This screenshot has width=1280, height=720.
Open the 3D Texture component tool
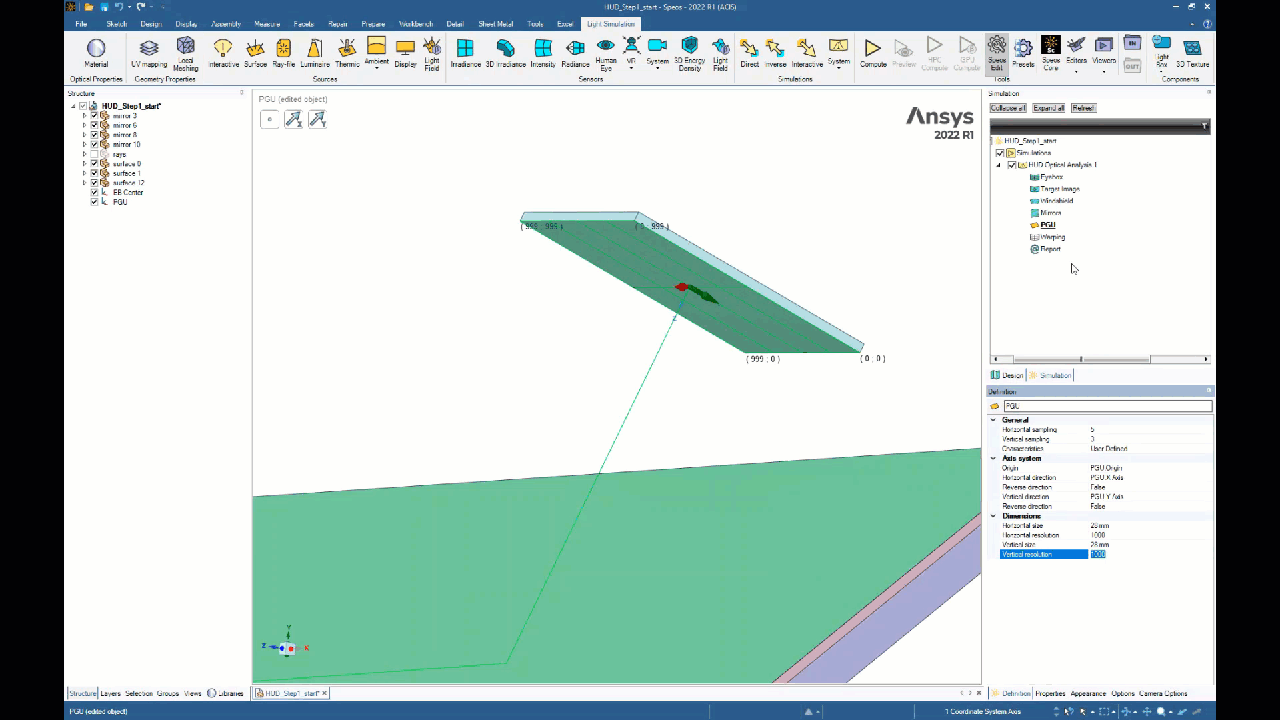pyautogui.click(x=1192, y=54)
